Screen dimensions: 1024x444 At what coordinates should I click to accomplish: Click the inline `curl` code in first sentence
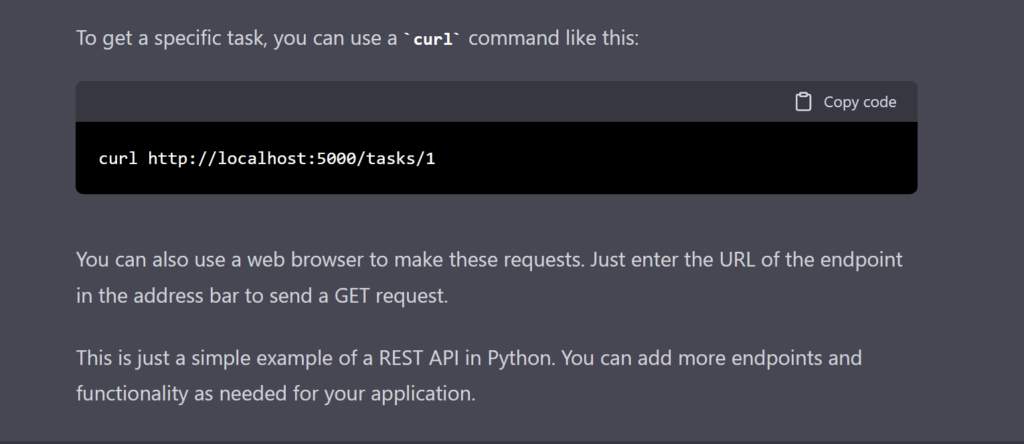433,39
